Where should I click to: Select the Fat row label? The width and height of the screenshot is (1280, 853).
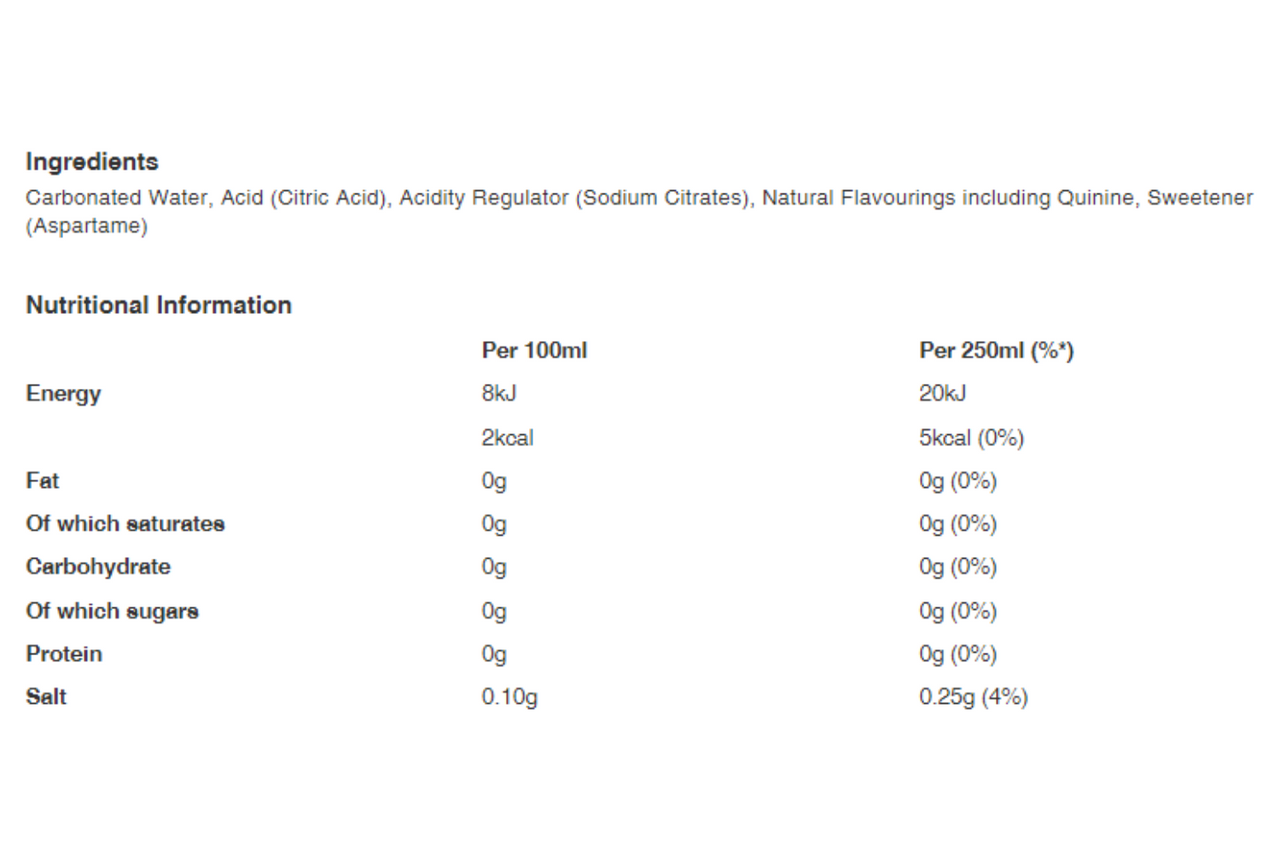[x=42, y=481]
